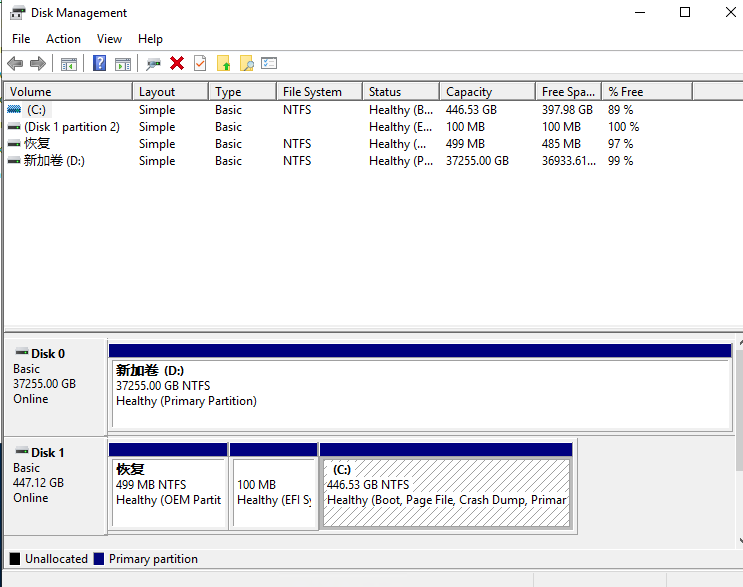This screenshot has height=587, width=743.
Task: Click the Disk 1 label panel
Action: (x=55, y=485)
